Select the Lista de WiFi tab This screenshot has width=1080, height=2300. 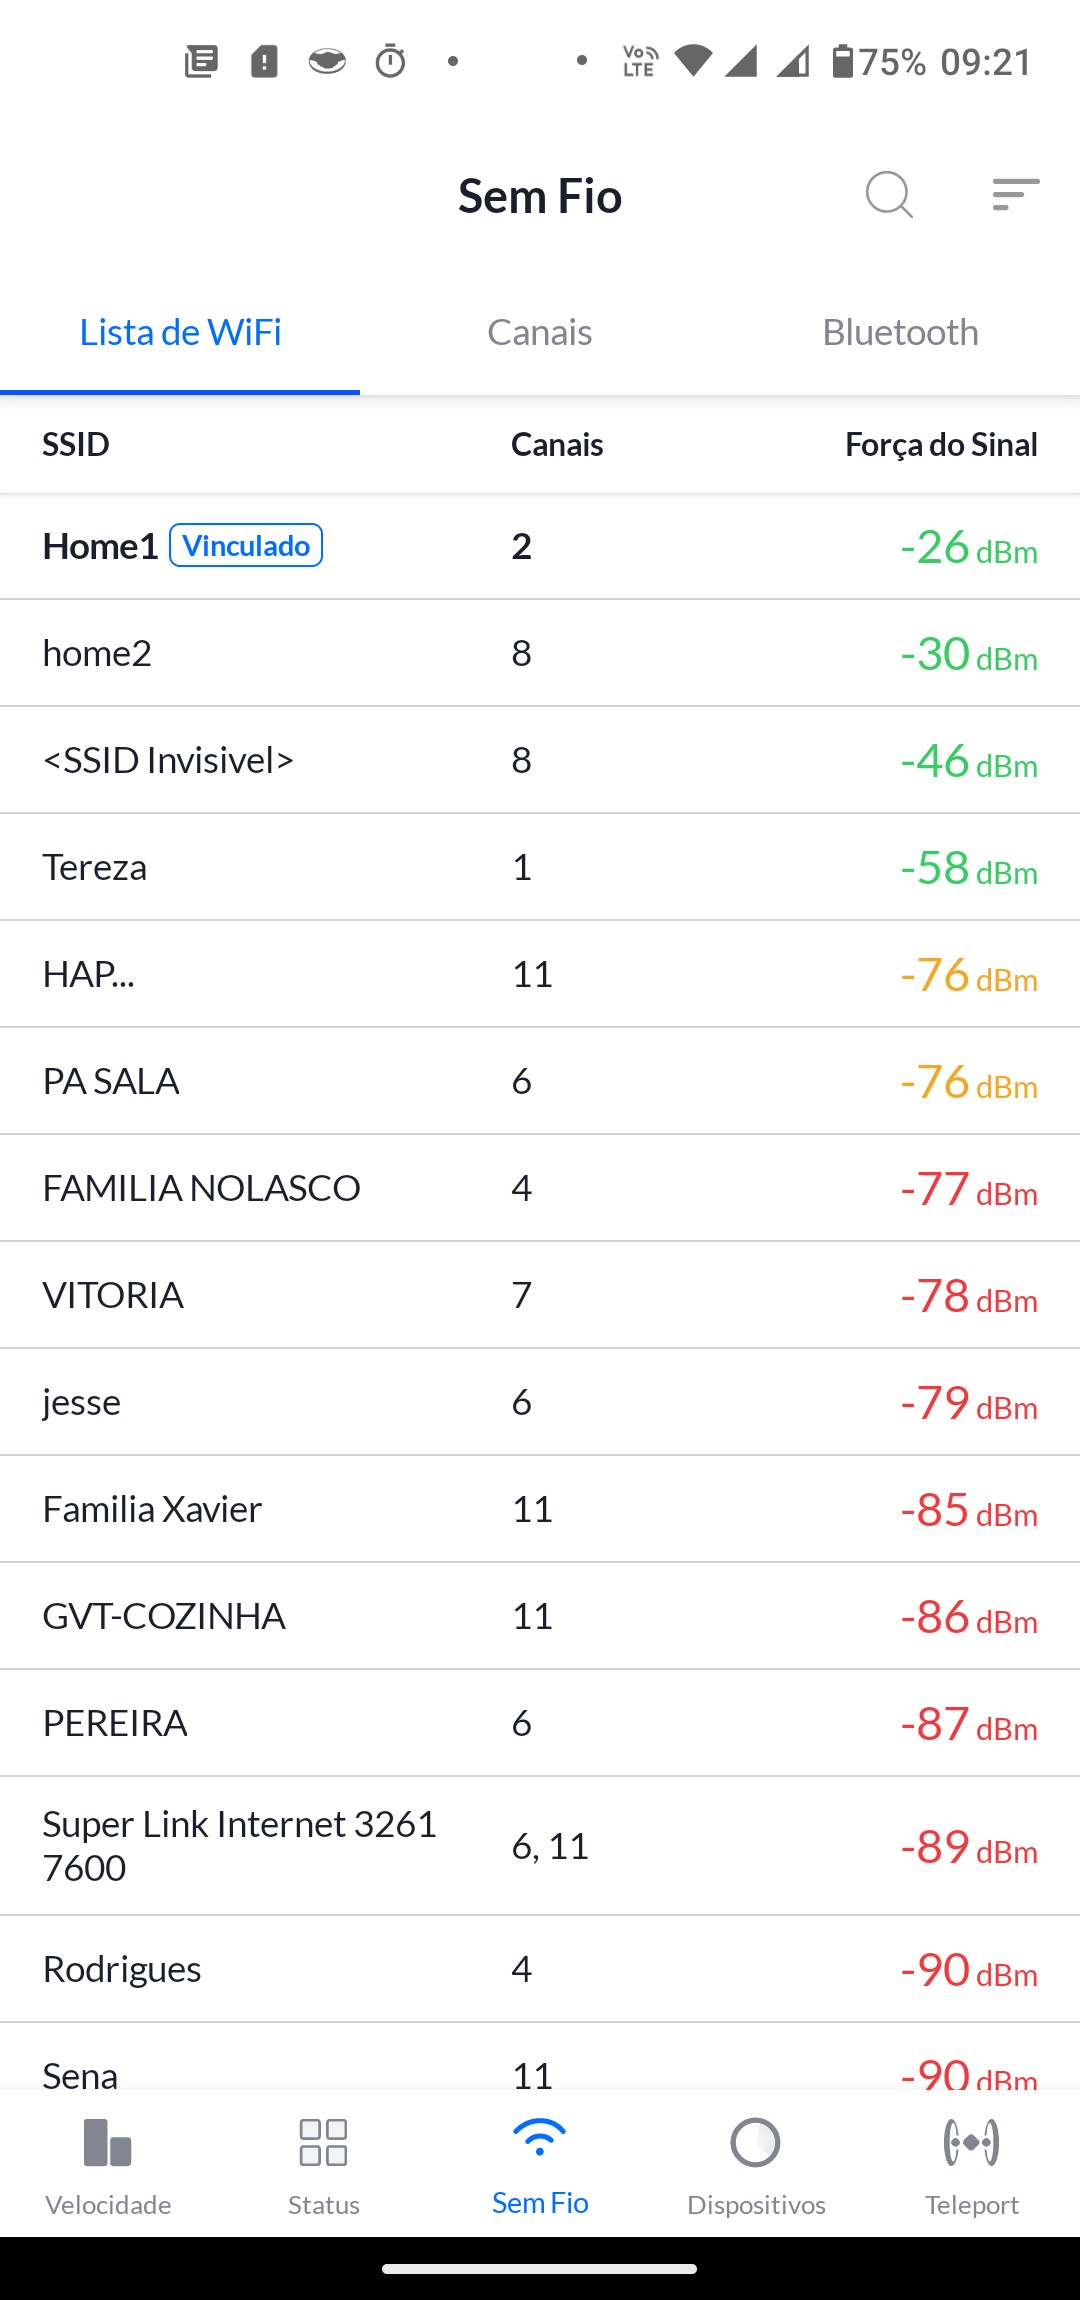[x=180, y=333]
